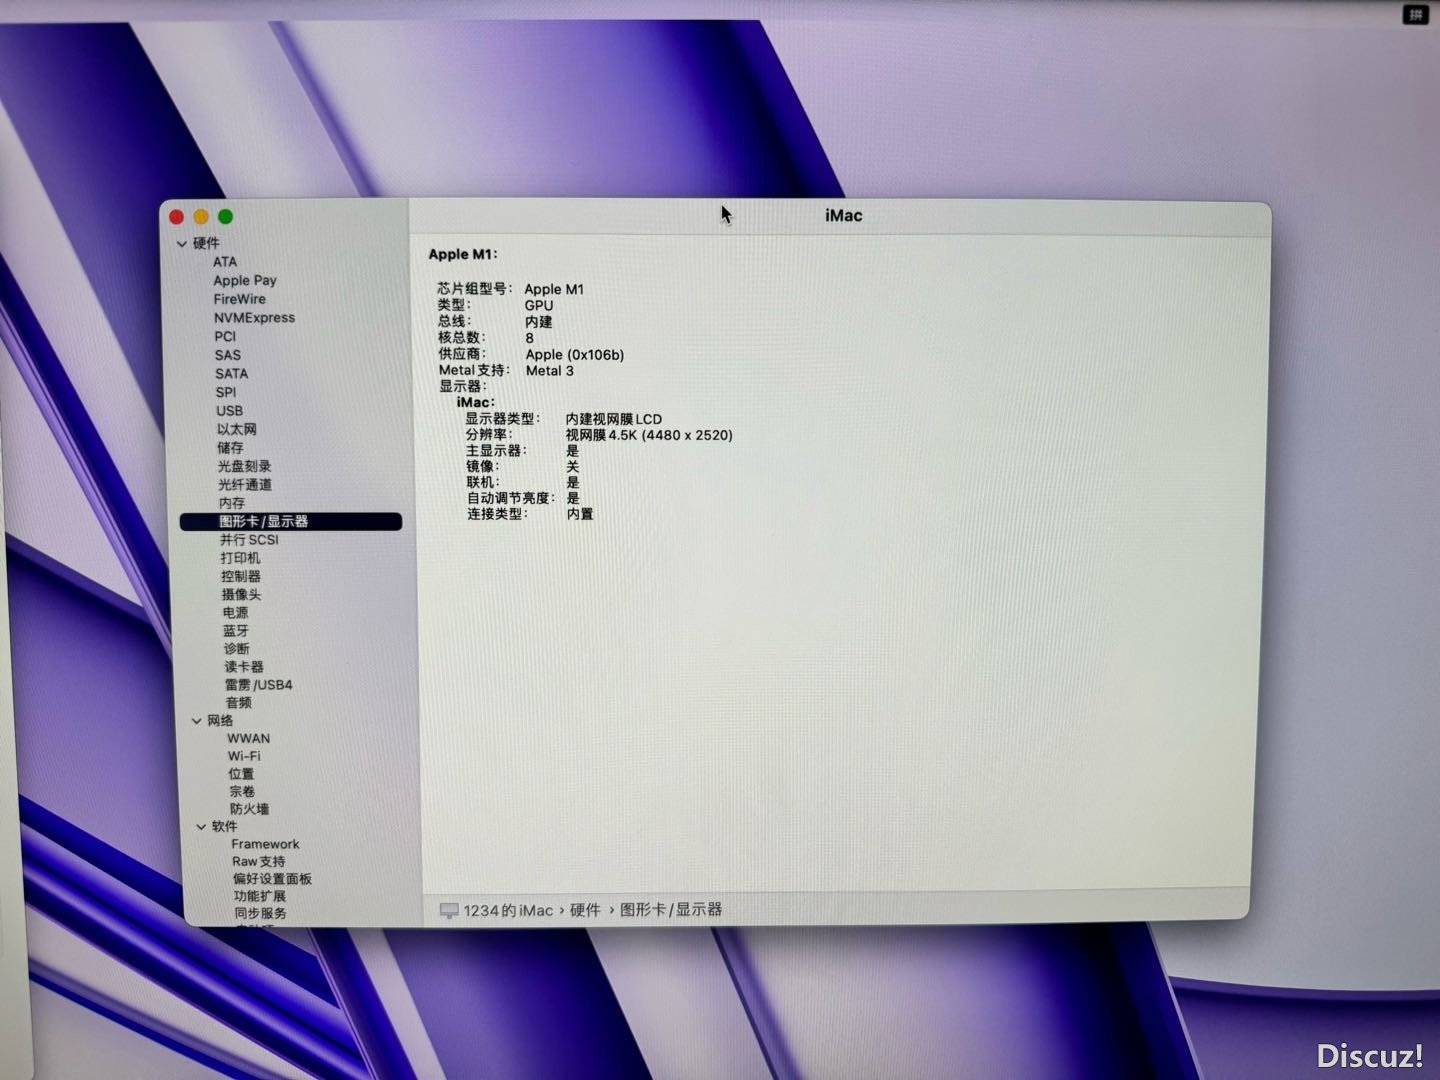Image resolution: width=1440 pixels, height=1080 pixels.
Task: Open the 以太网 sidebar entry
Action: click(237, 429)
